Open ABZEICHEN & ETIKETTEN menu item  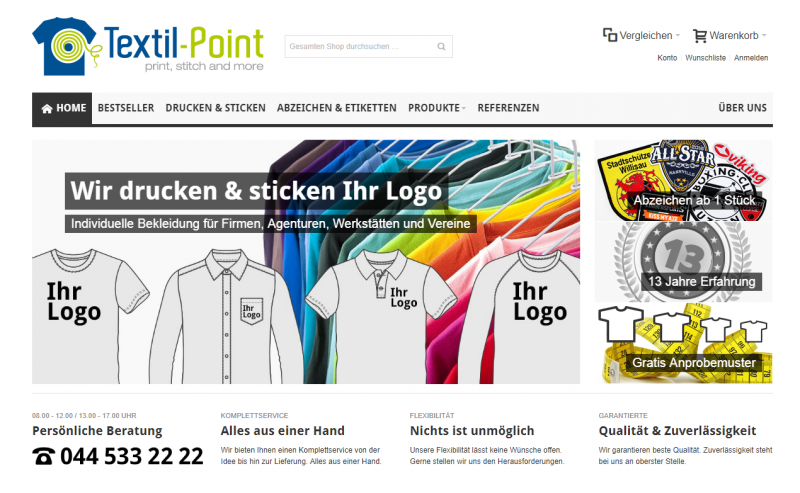[x=337, y=108]
